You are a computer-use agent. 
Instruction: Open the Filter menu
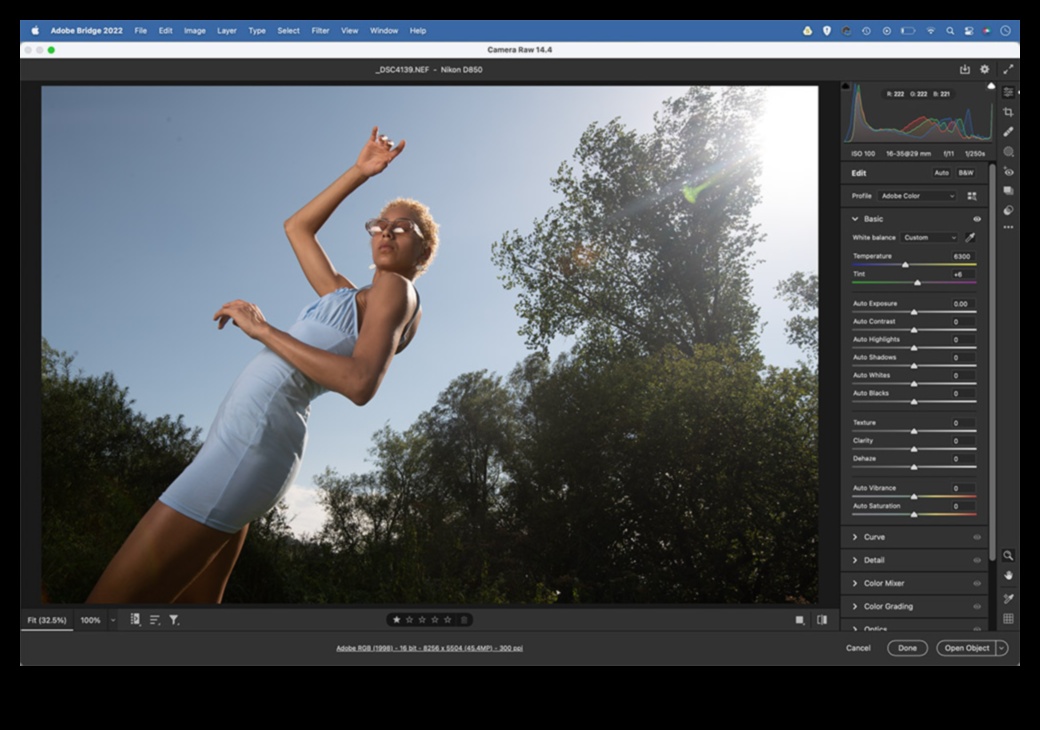coord(320,31)
